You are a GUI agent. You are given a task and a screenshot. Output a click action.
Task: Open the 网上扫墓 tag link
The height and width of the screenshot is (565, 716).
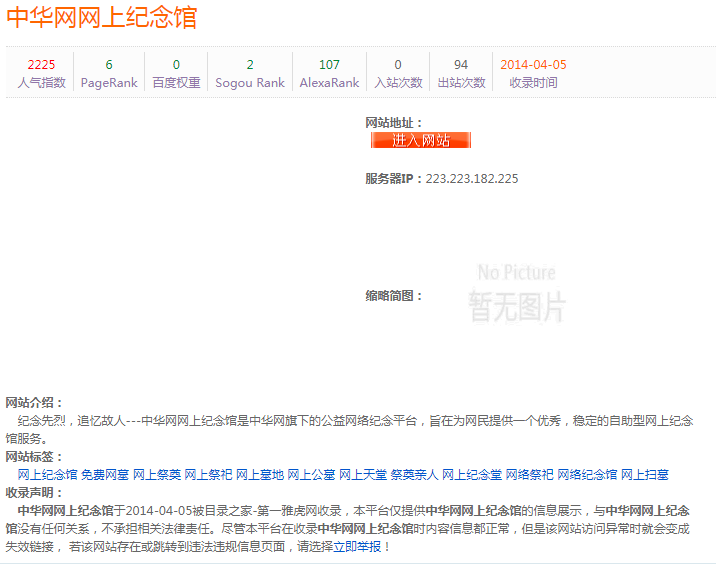pyautogui.click(x=645, y=475)
